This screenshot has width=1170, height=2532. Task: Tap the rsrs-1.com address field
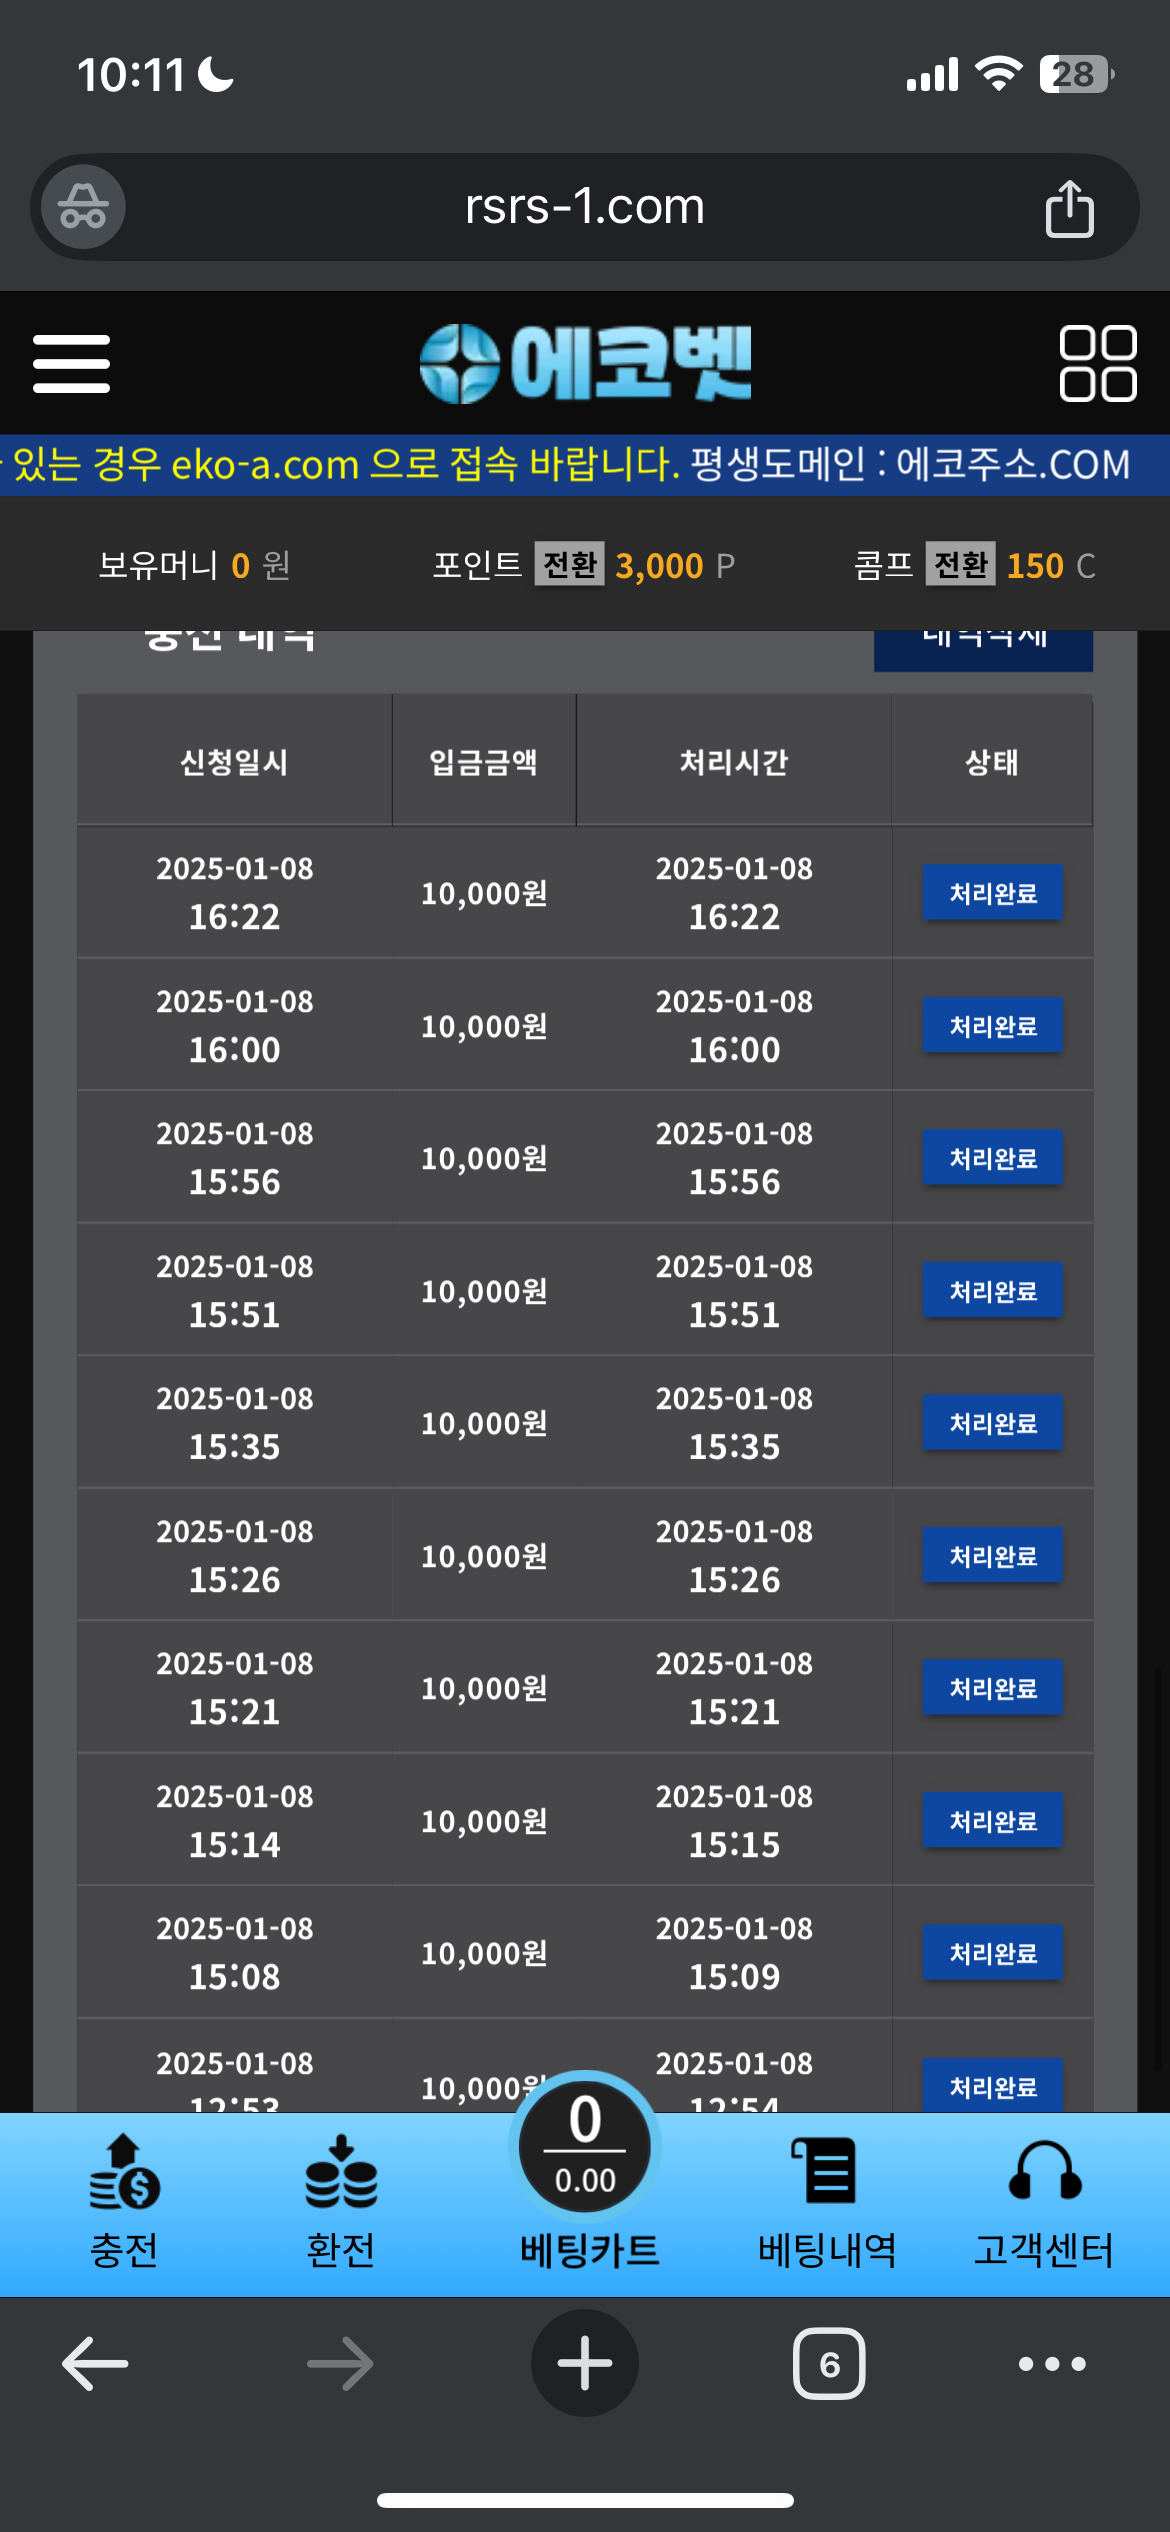pyautogui.click(x=585, y=207)
